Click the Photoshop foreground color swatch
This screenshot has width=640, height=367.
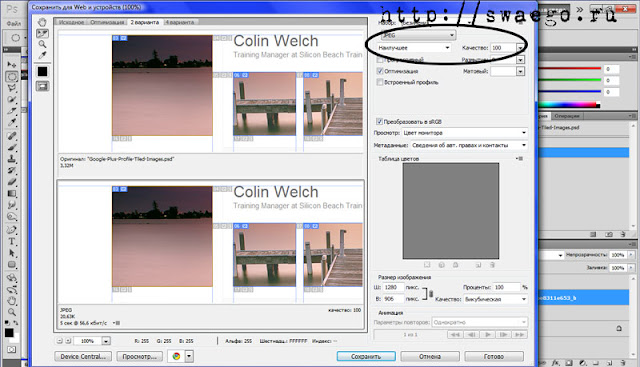pyautogui.click(x=9, y=333)
